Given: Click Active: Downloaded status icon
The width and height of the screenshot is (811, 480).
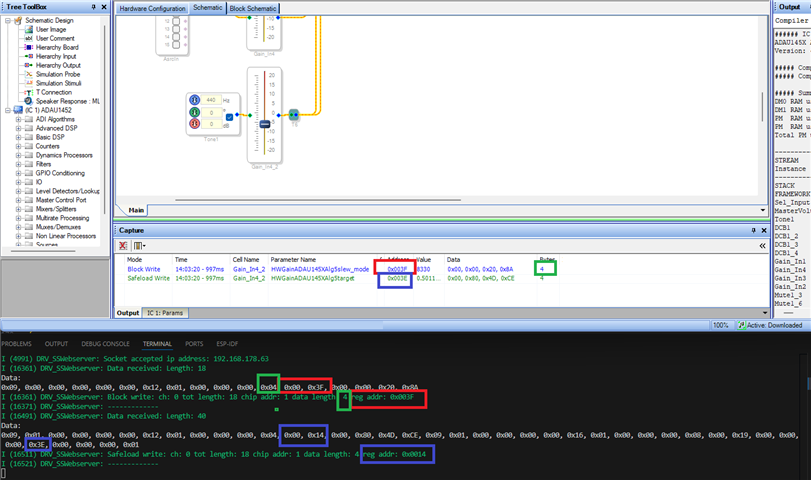Looking at the screenshot, I should 741,325.
